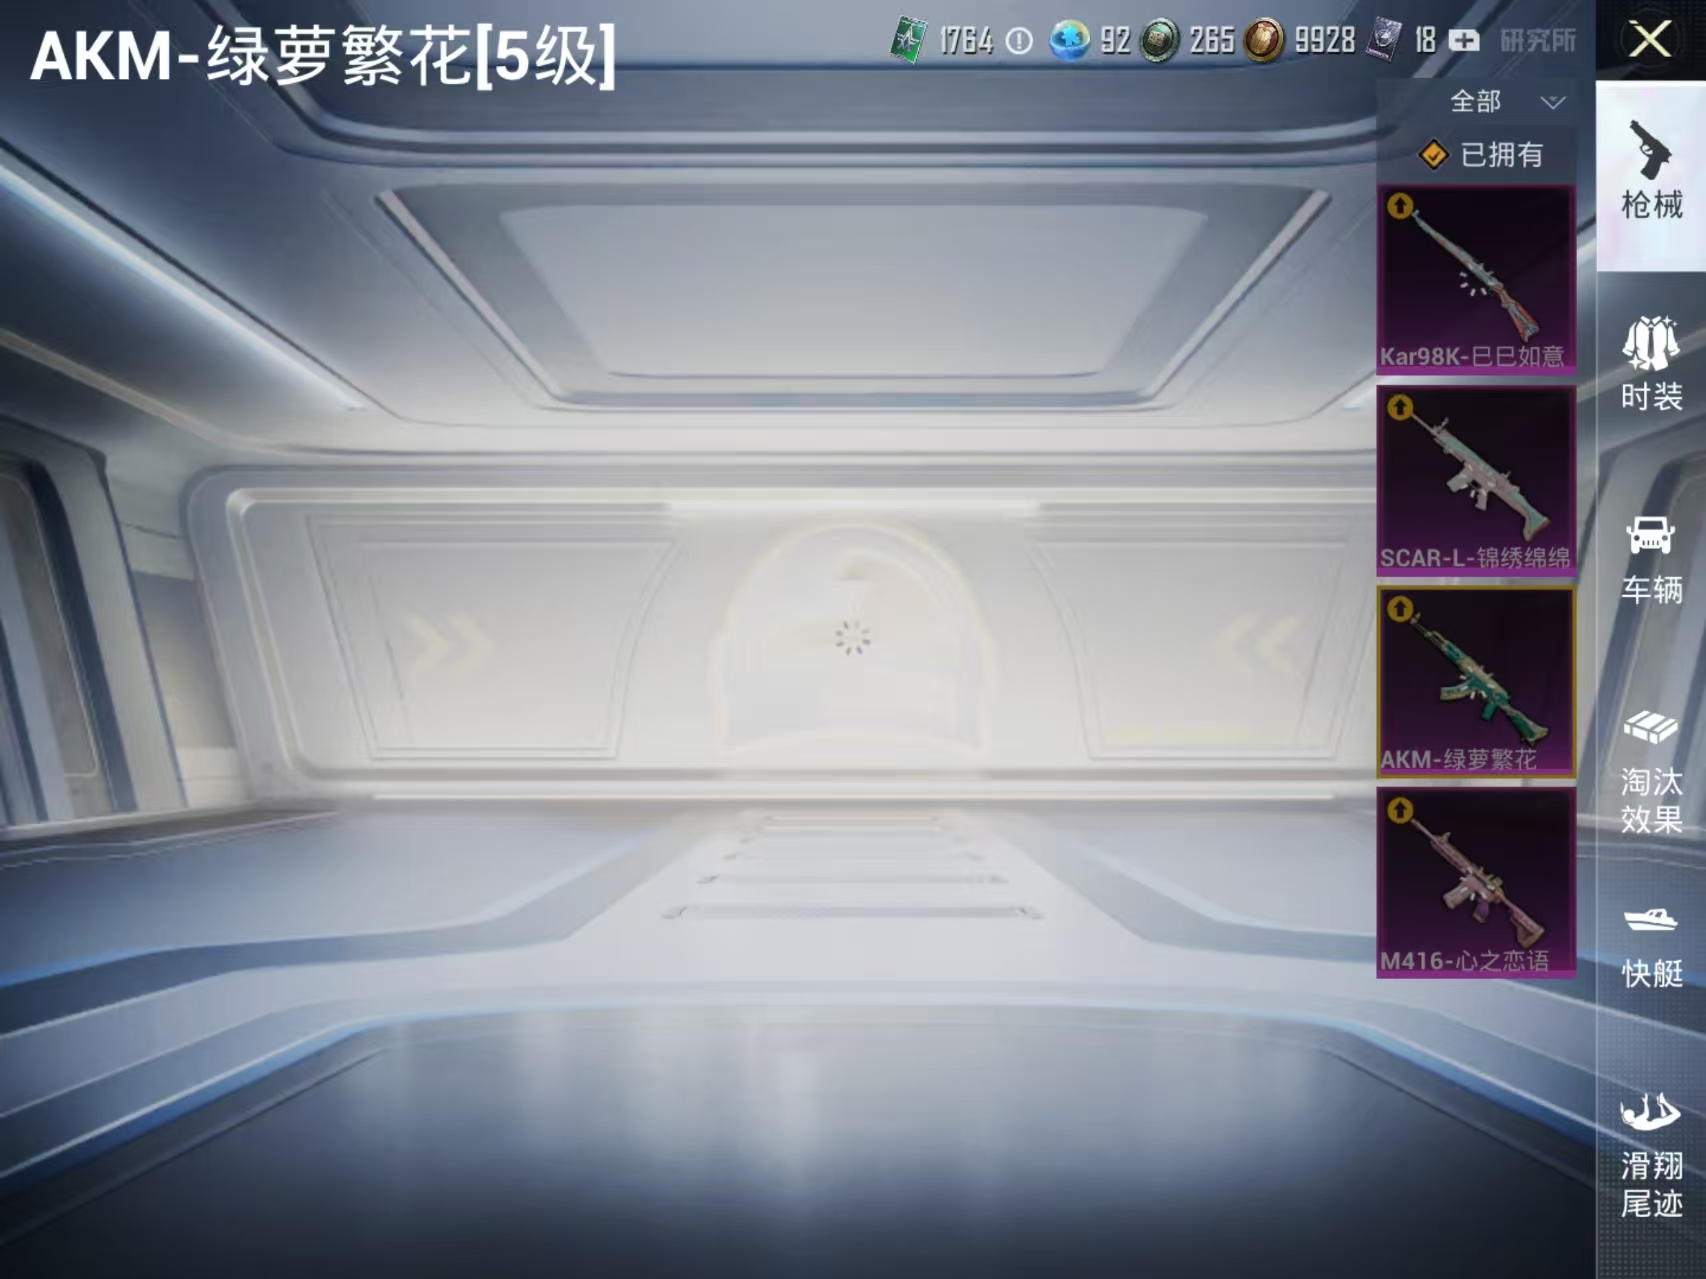Select the AKM-绿萝繁花 skin thumbnail

[x=1476, y=682]
